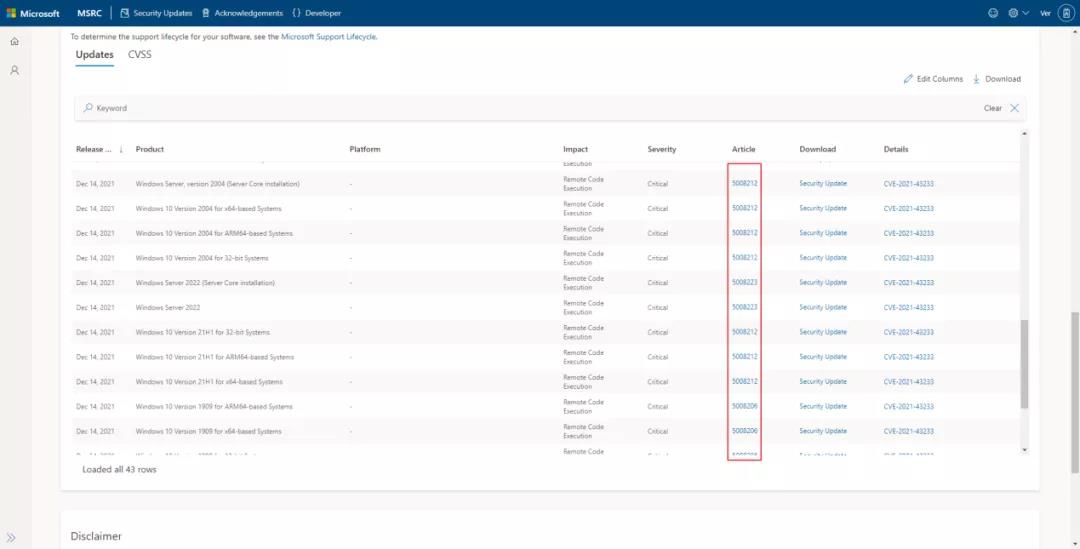Click the 'Loaded all 43 rows' status text
1080x549 pixels.
(119, 470)
